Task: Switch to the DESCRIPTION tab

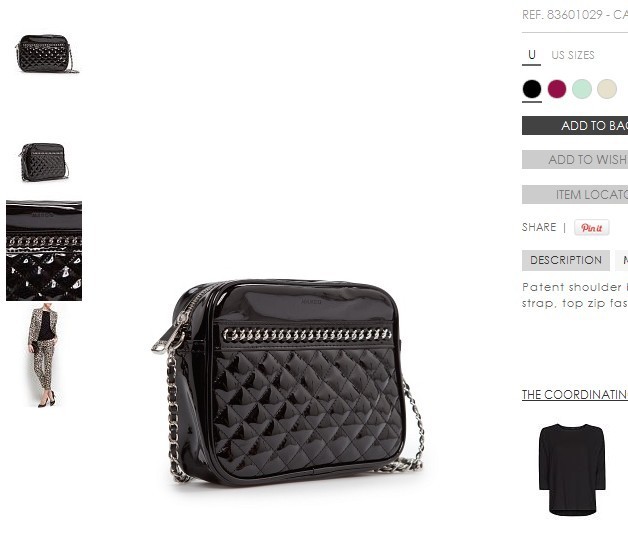Action: (x=566, y=260)
